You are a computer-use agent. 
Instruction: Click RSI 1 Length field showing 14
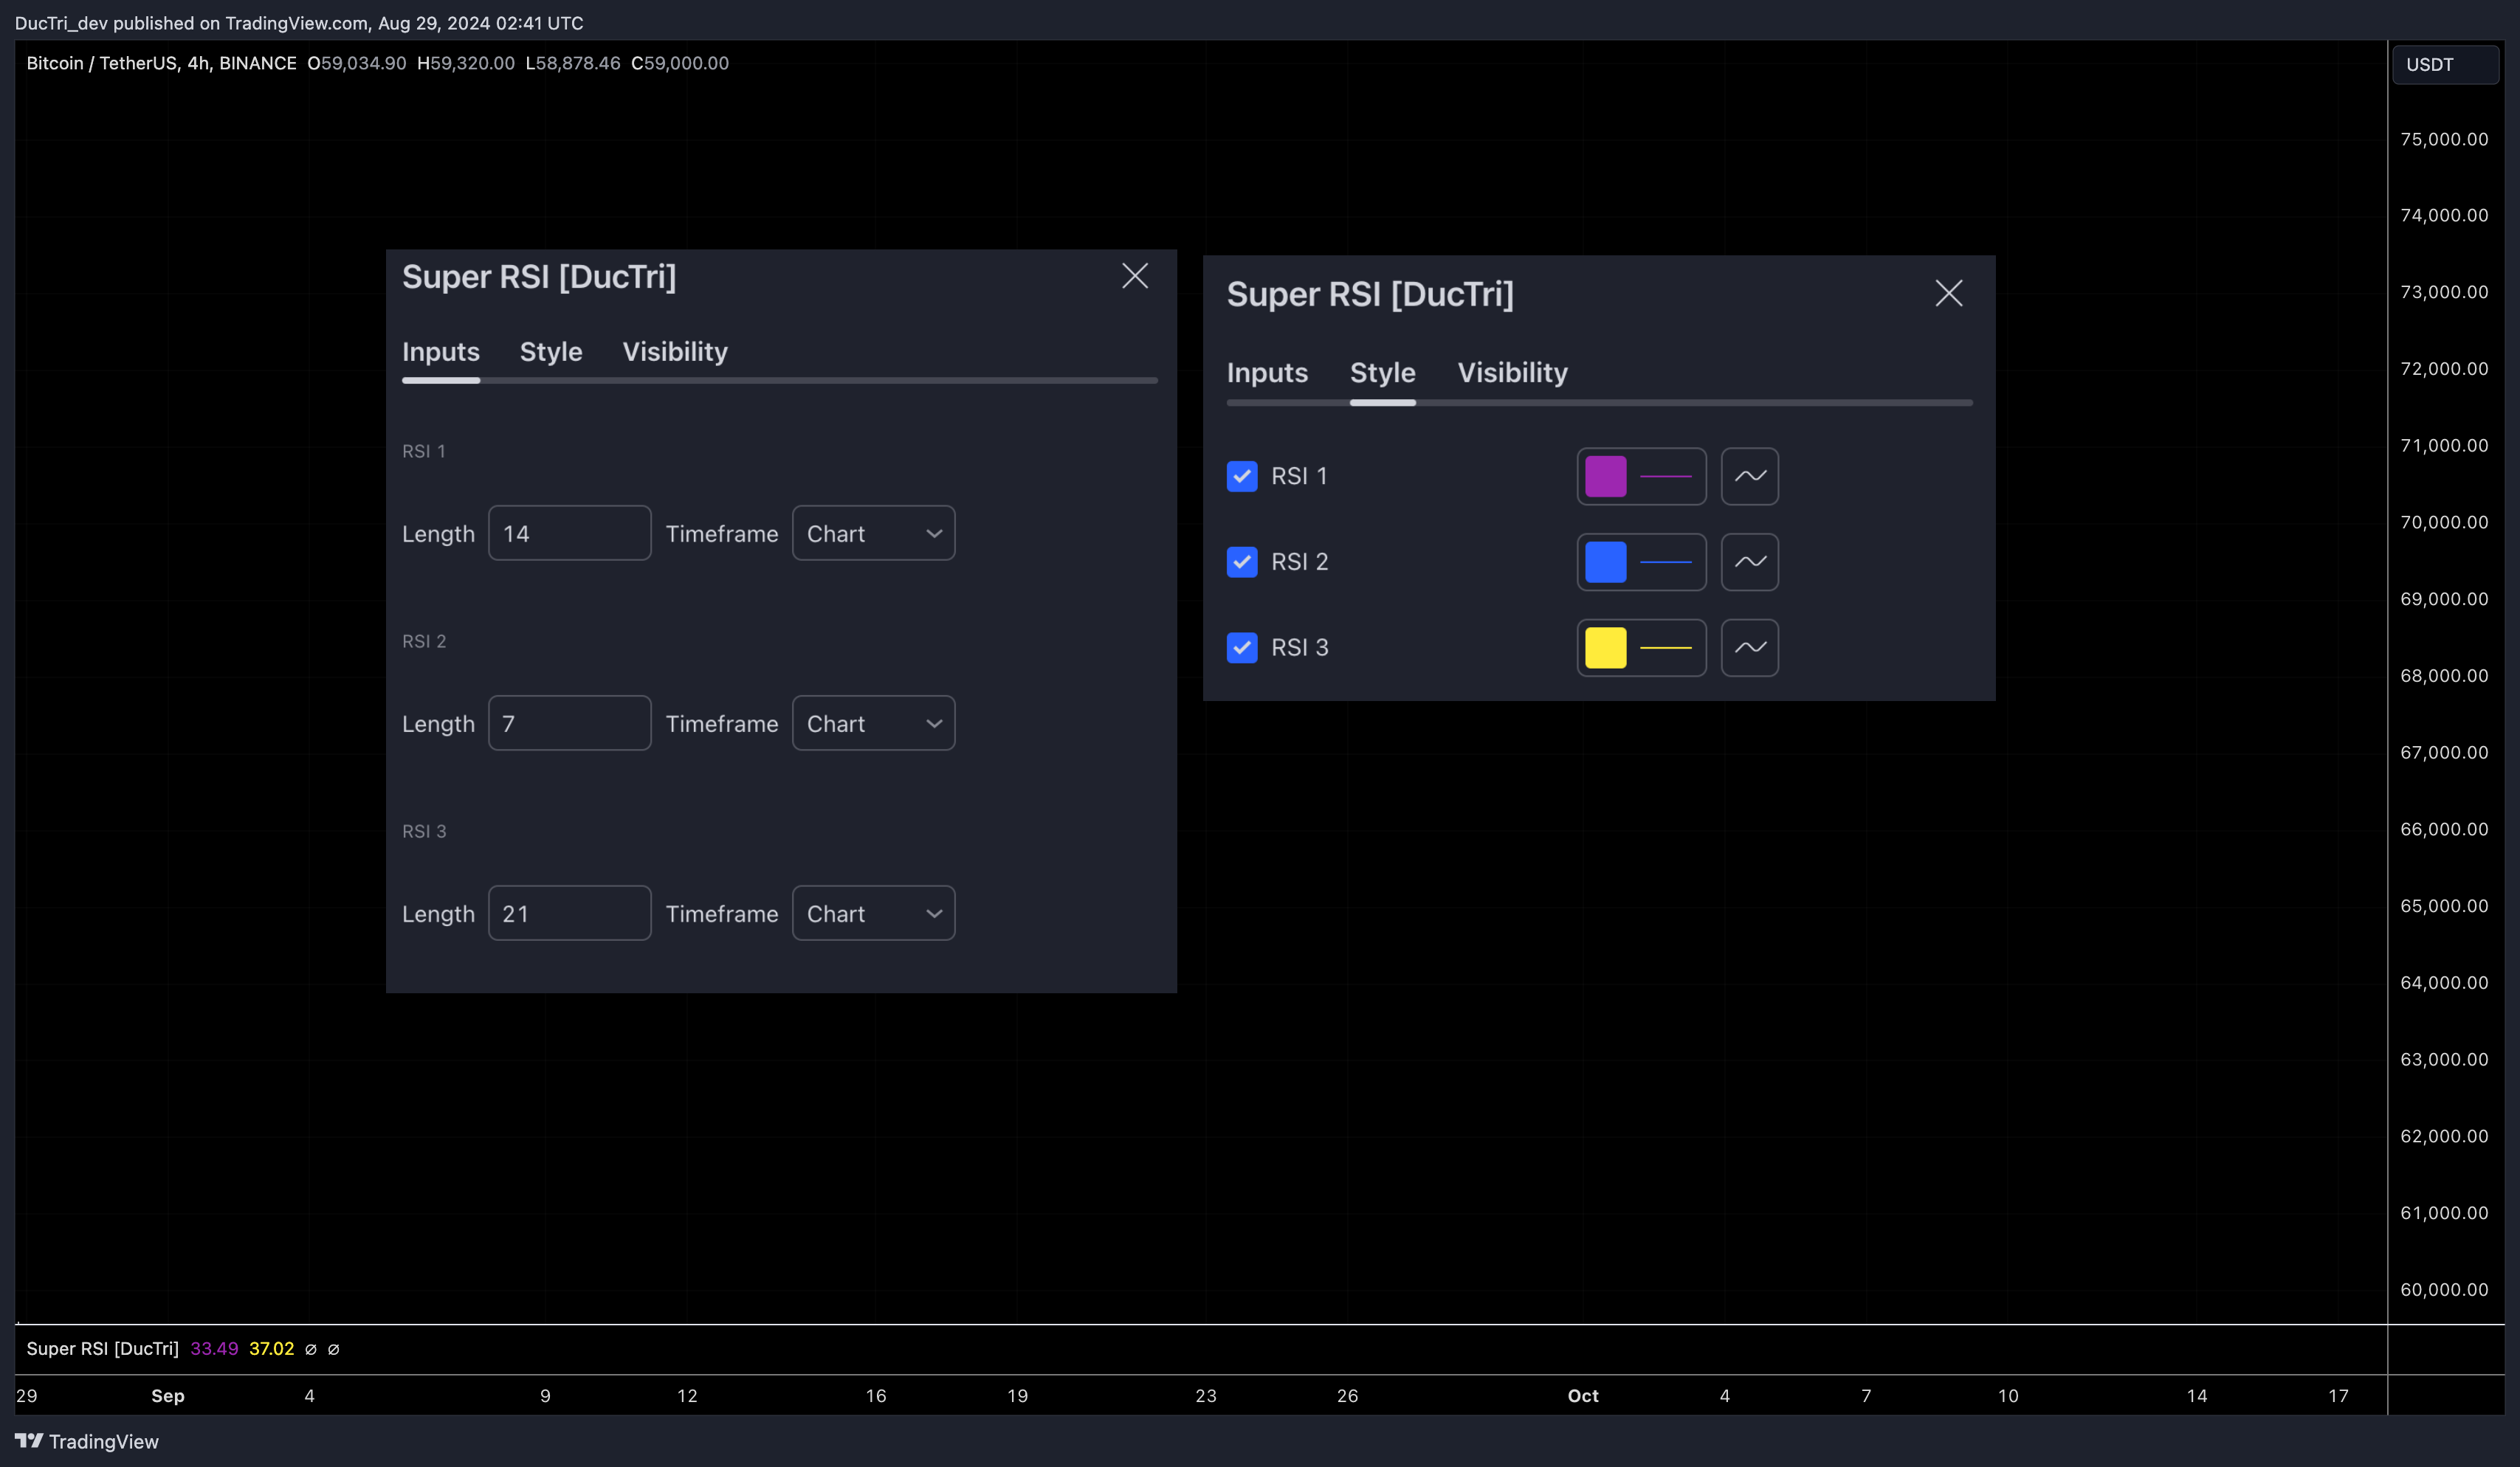click(569, 533)
